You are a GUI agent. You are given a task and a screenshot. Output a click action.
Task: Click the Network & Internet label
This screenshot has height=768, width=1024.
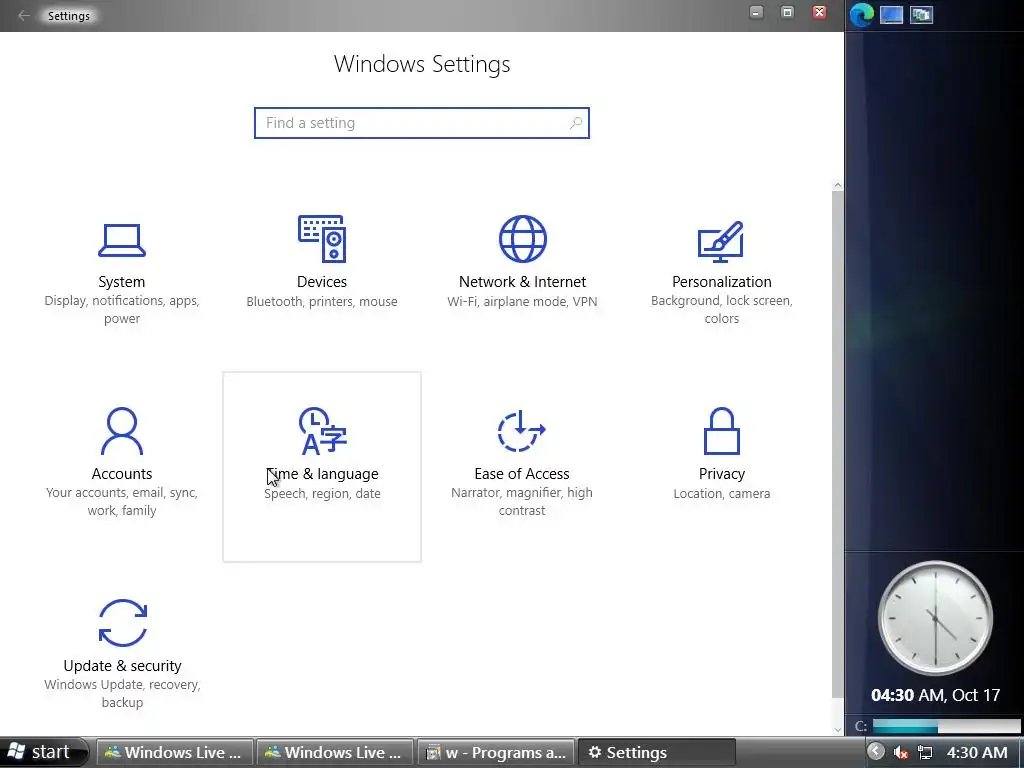click(x=522, y=281)
